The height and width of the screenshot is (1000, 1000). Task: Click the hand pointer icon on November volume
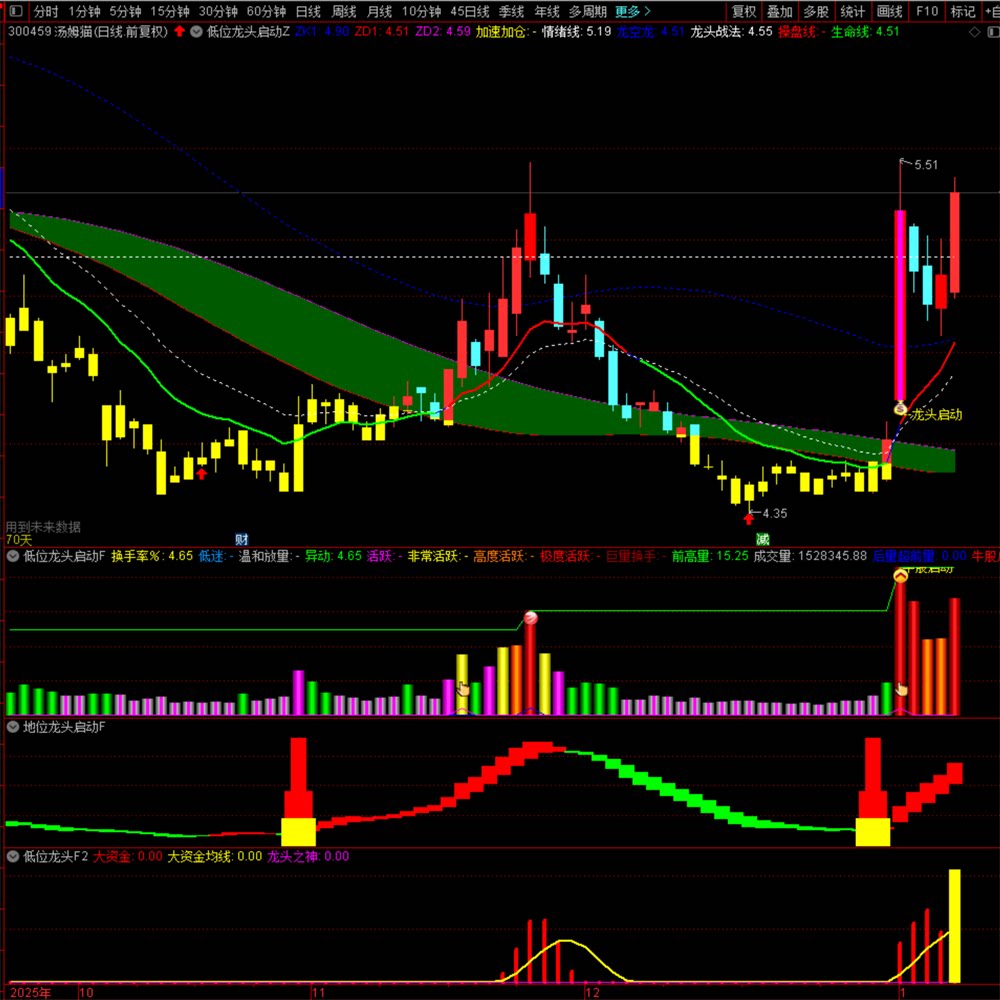click(x=463, y=689)
